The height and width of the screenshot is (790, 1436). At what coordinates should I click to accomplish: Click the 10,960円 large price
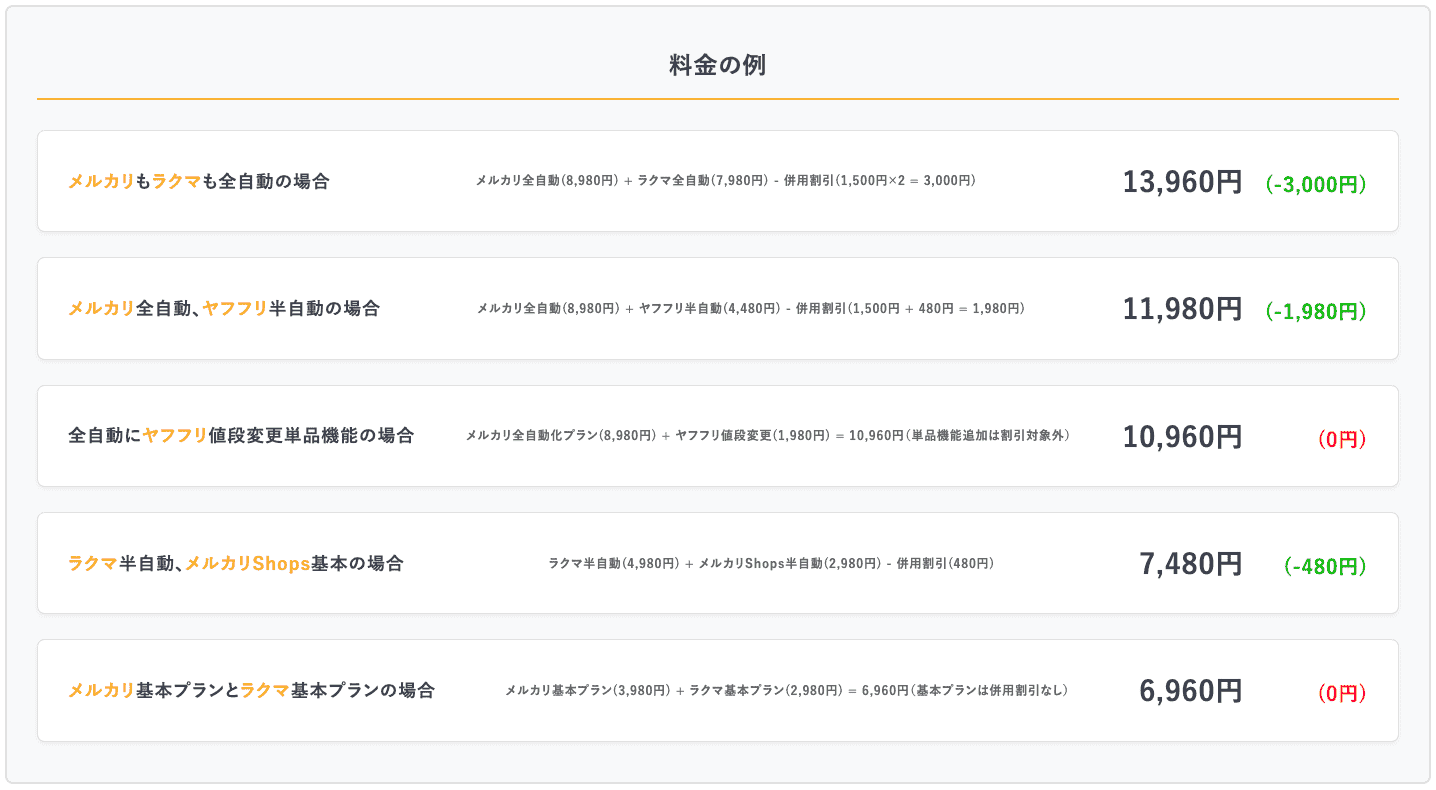(x=1182, y=436)
